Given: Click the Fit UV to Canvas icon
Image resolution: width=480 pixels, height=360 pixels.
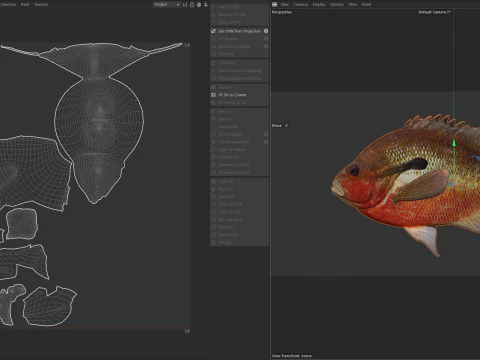Looking at the screenshot, I should (213, 95).
